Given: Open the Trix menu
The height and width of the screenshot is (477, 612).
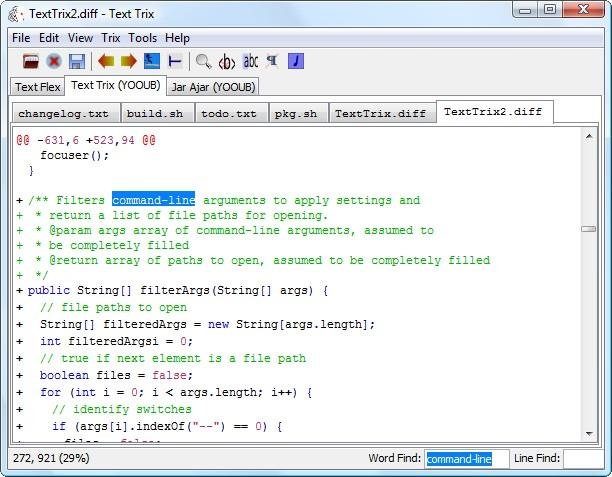Looking at the screenshot, I should click(110, 38).
